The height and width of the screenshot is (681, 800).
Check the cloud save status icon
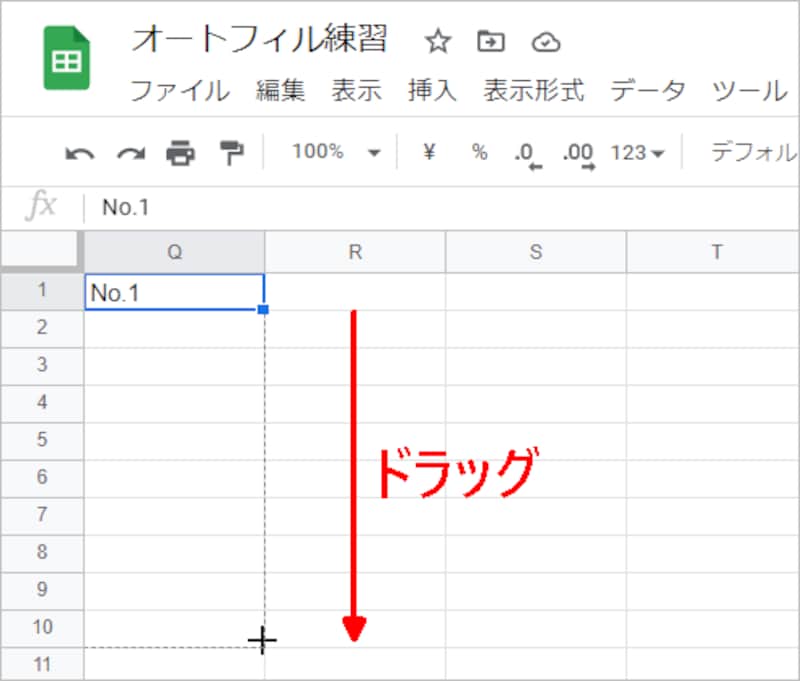point(546,42)
